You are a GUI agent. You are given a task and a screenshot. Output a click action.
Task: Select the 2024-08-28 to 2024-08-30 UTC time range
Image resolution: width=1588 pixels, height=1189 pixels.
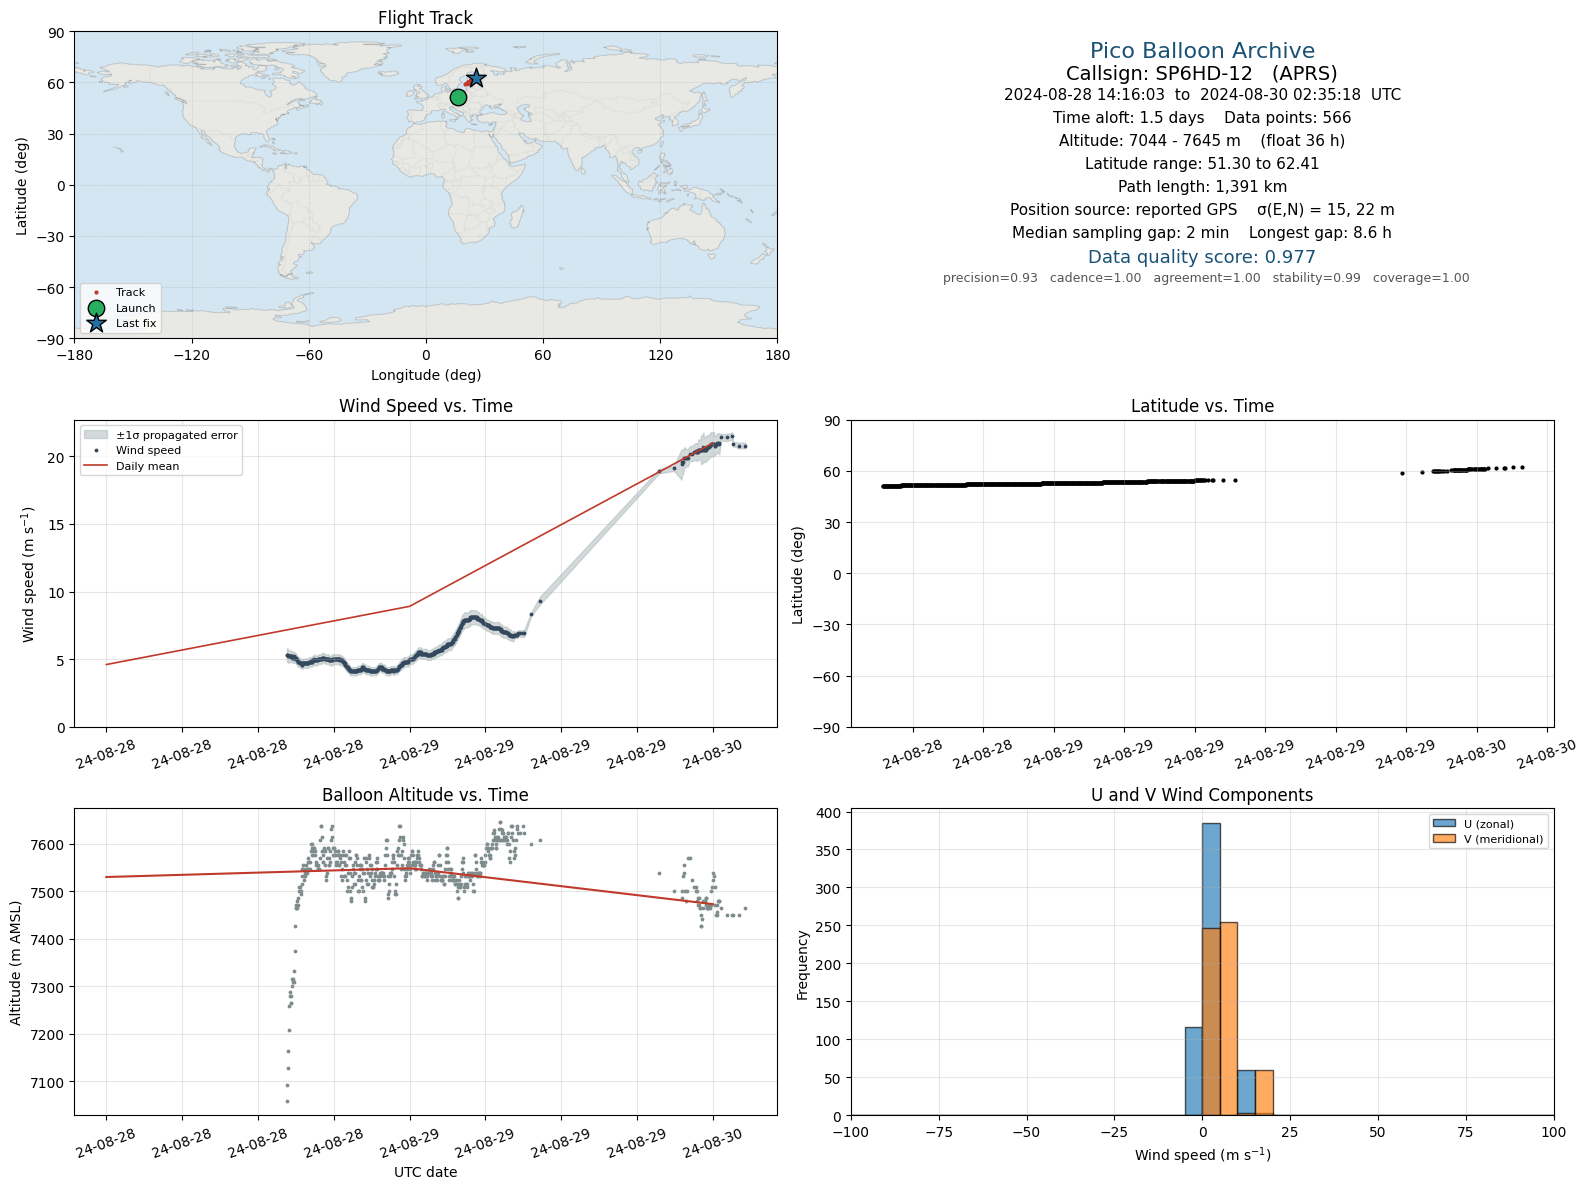tap(1202, 95)
